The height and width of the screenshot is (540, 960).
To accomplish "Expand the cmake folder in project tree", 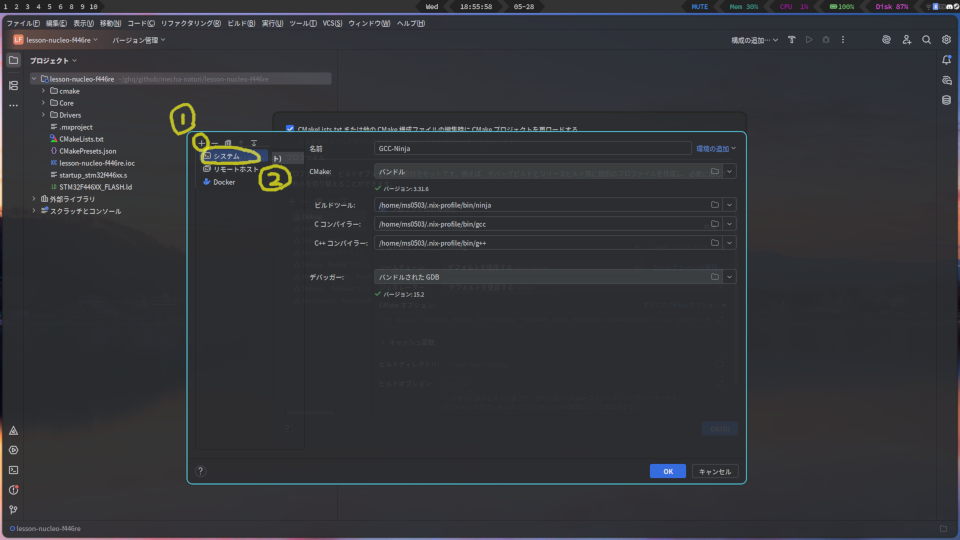I will click(x=43, y=91).
